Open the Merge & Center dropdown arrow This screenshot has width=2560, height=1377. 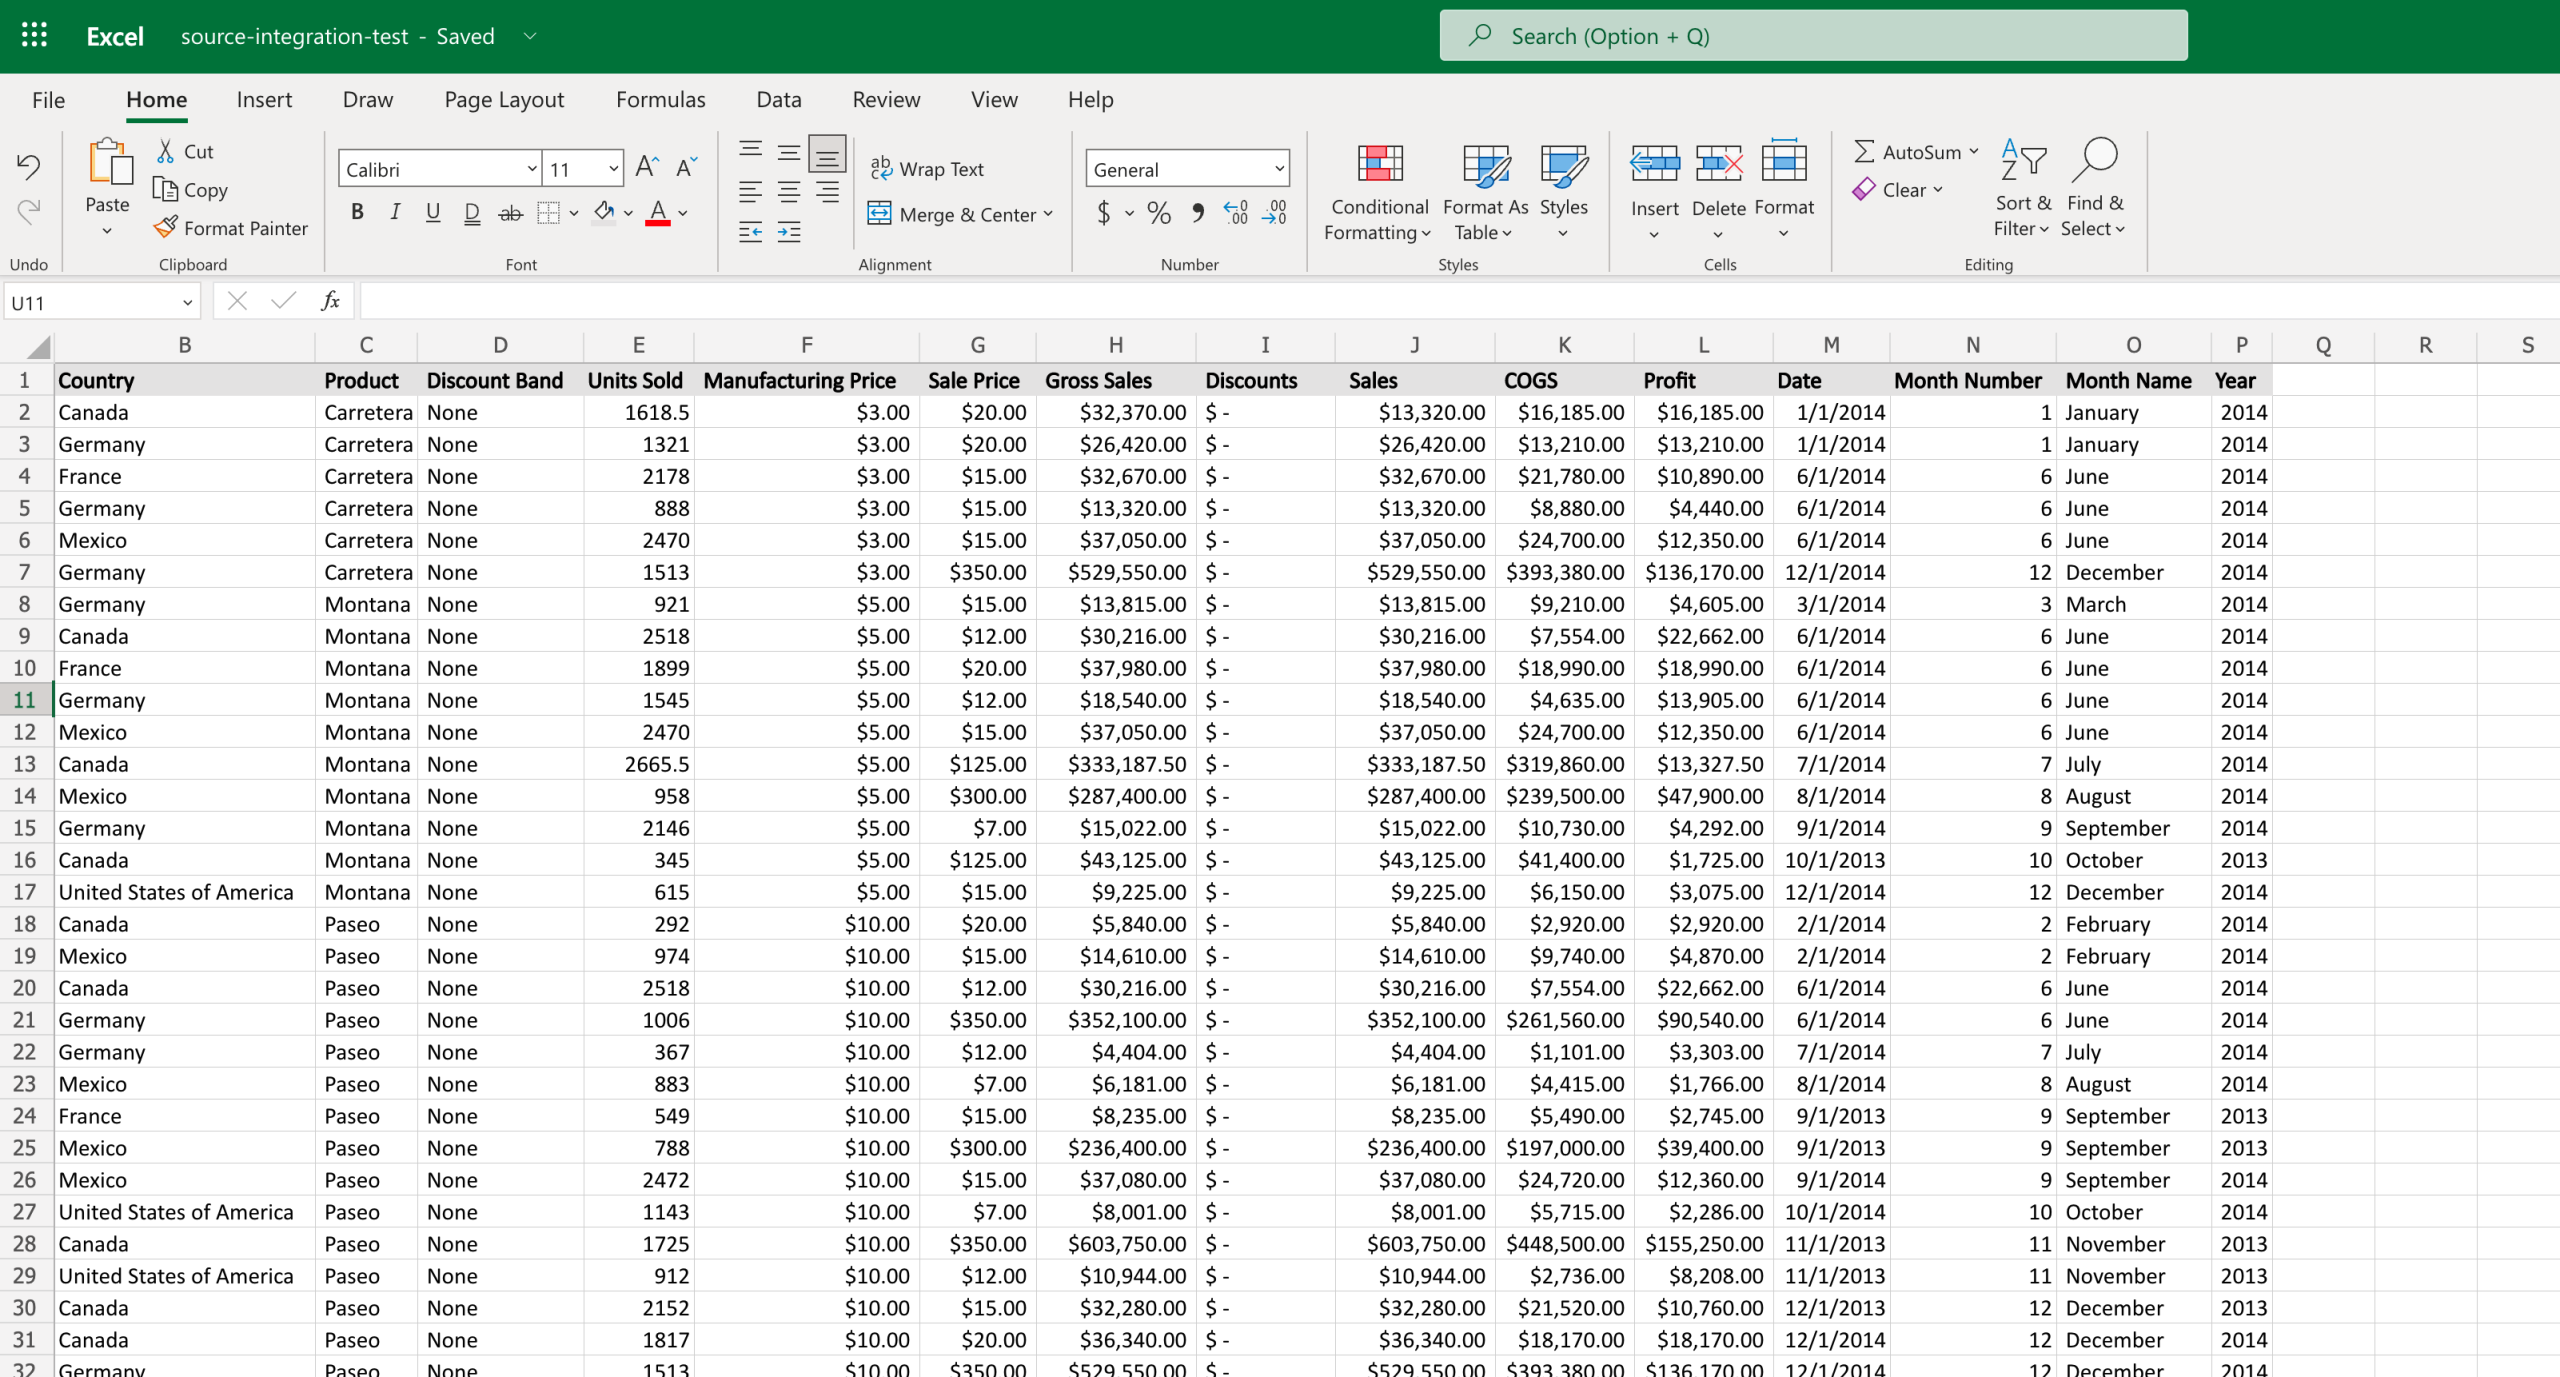click(x=1048, y=214)
